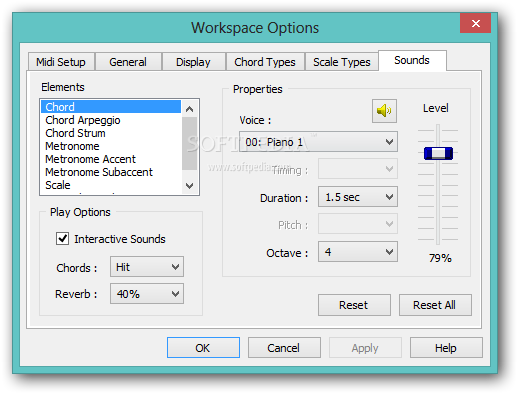Click the Reset All button

435,305
